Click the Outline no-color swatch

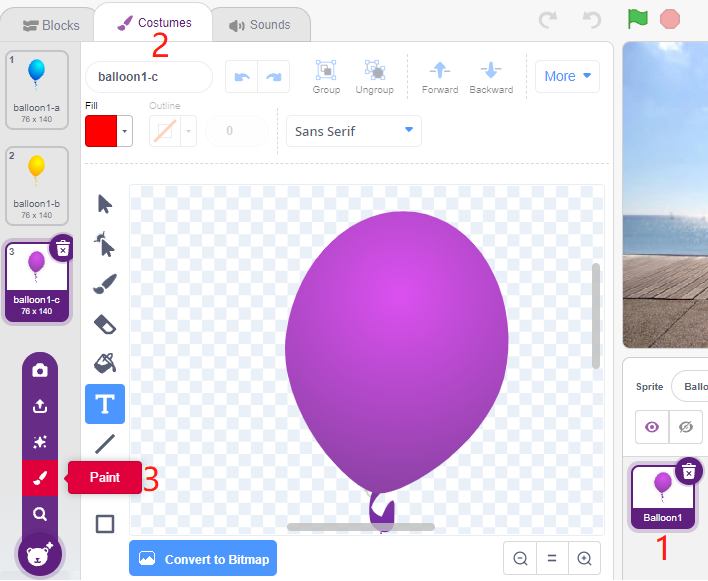pyautogui.click(x=165, y=131)
